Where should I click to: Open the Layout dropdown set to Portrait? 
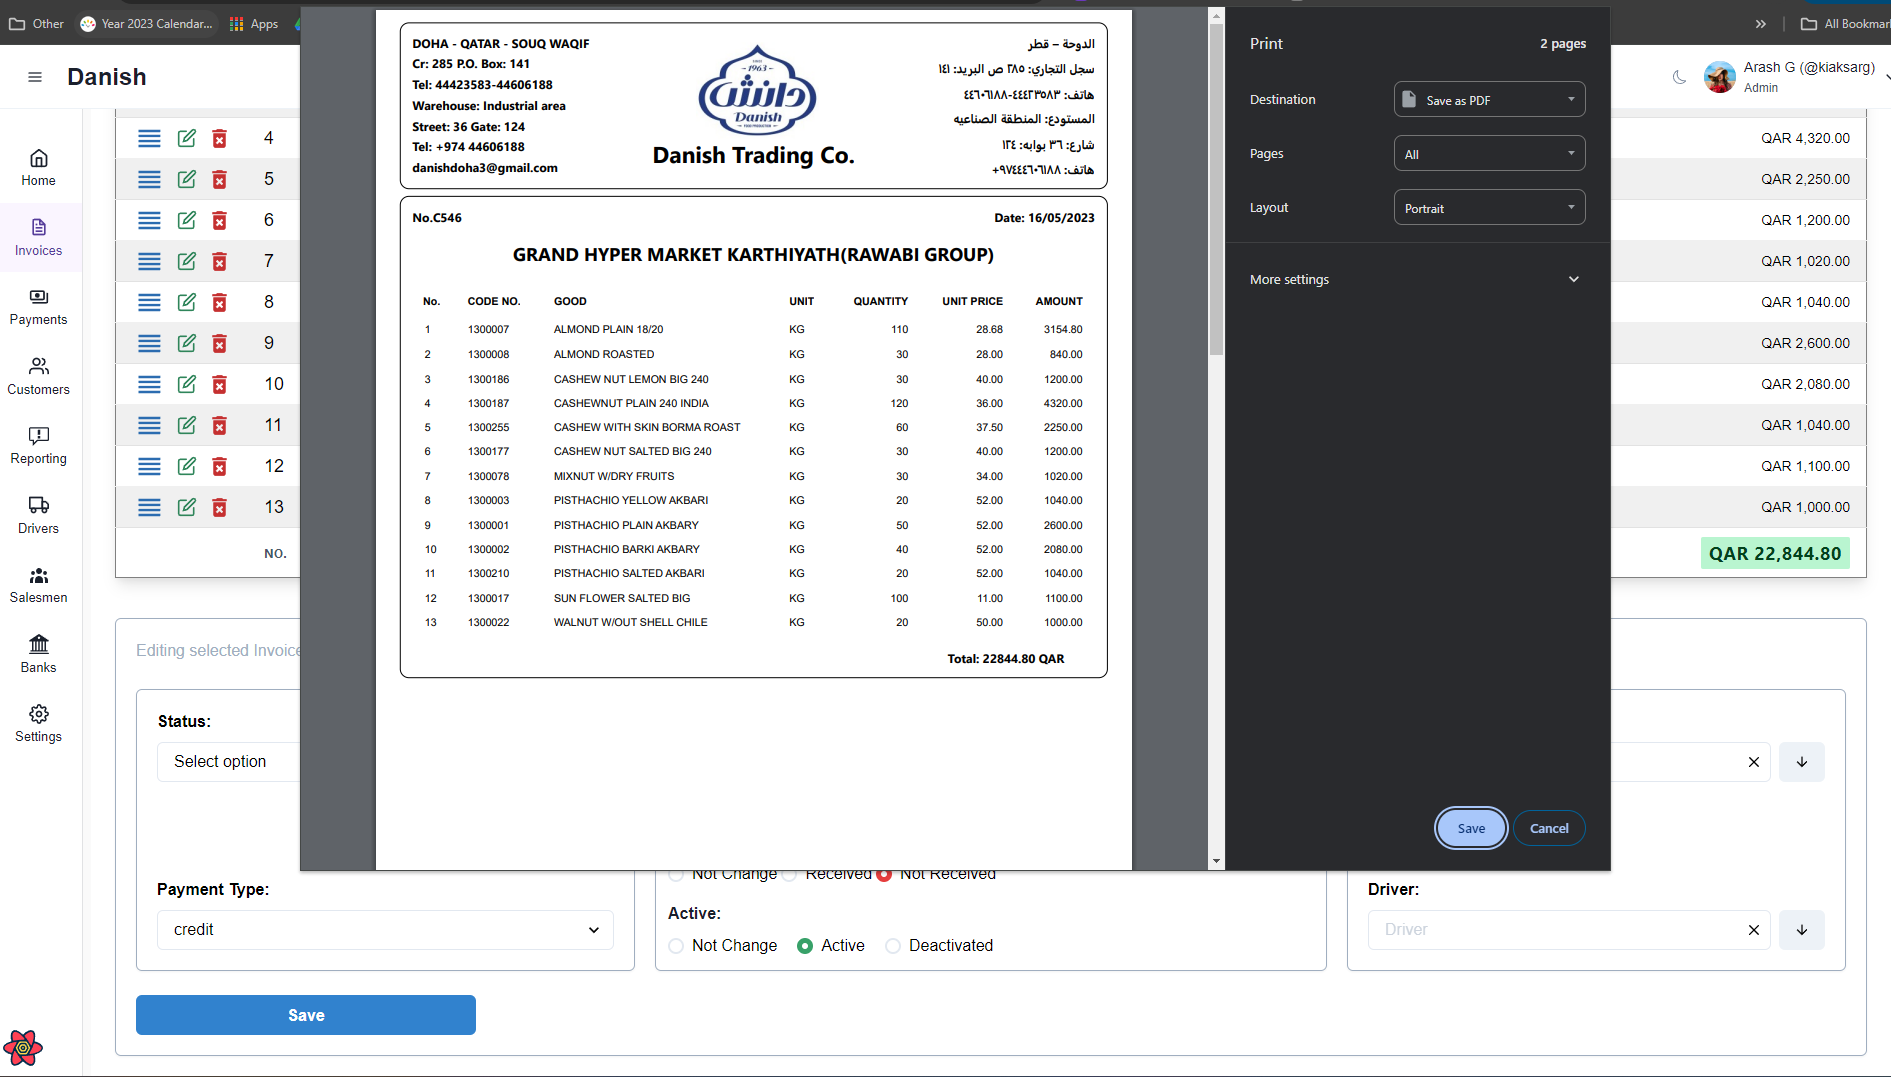(1489, 208)
